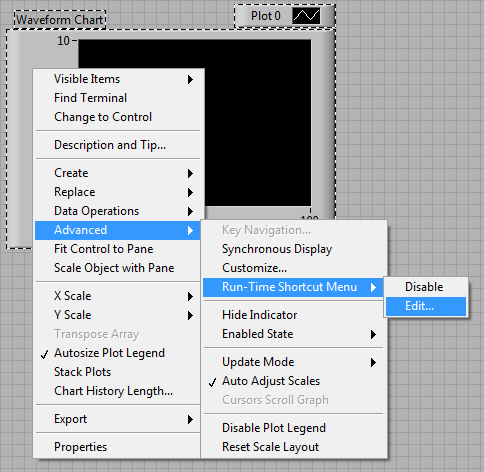This screenshot has width=484, height=472.
Task: Choose Disable in the shortcut submenu
Action: [426, 287]
